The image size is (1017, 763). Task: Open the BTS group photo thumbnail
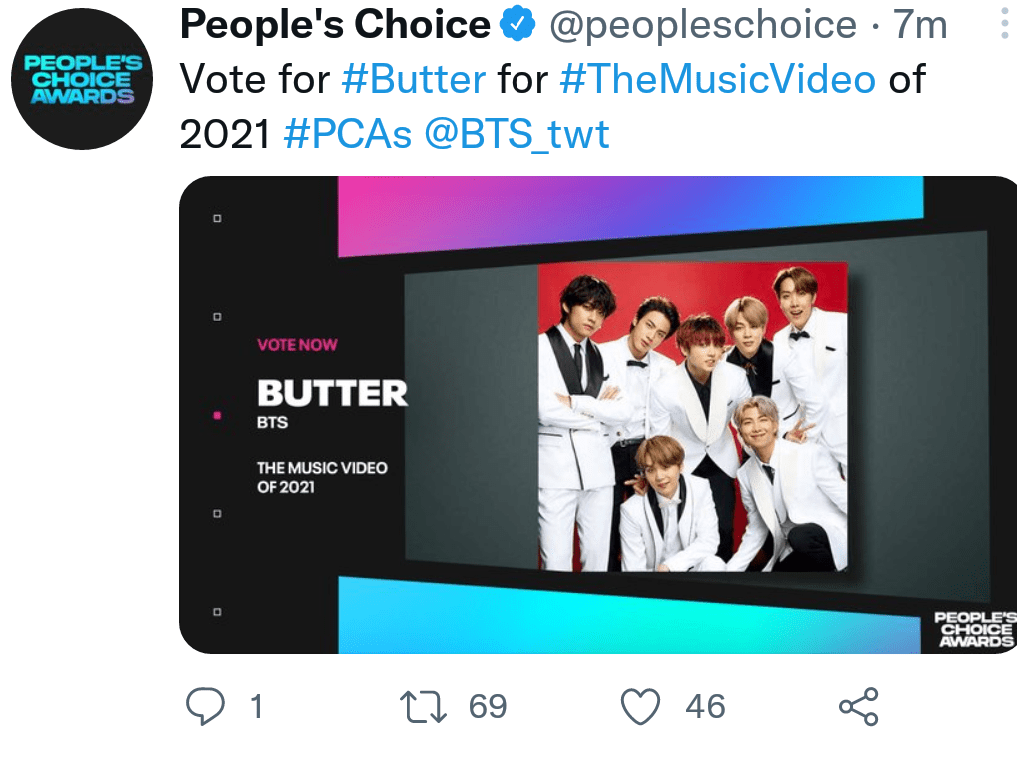(692, 416)
